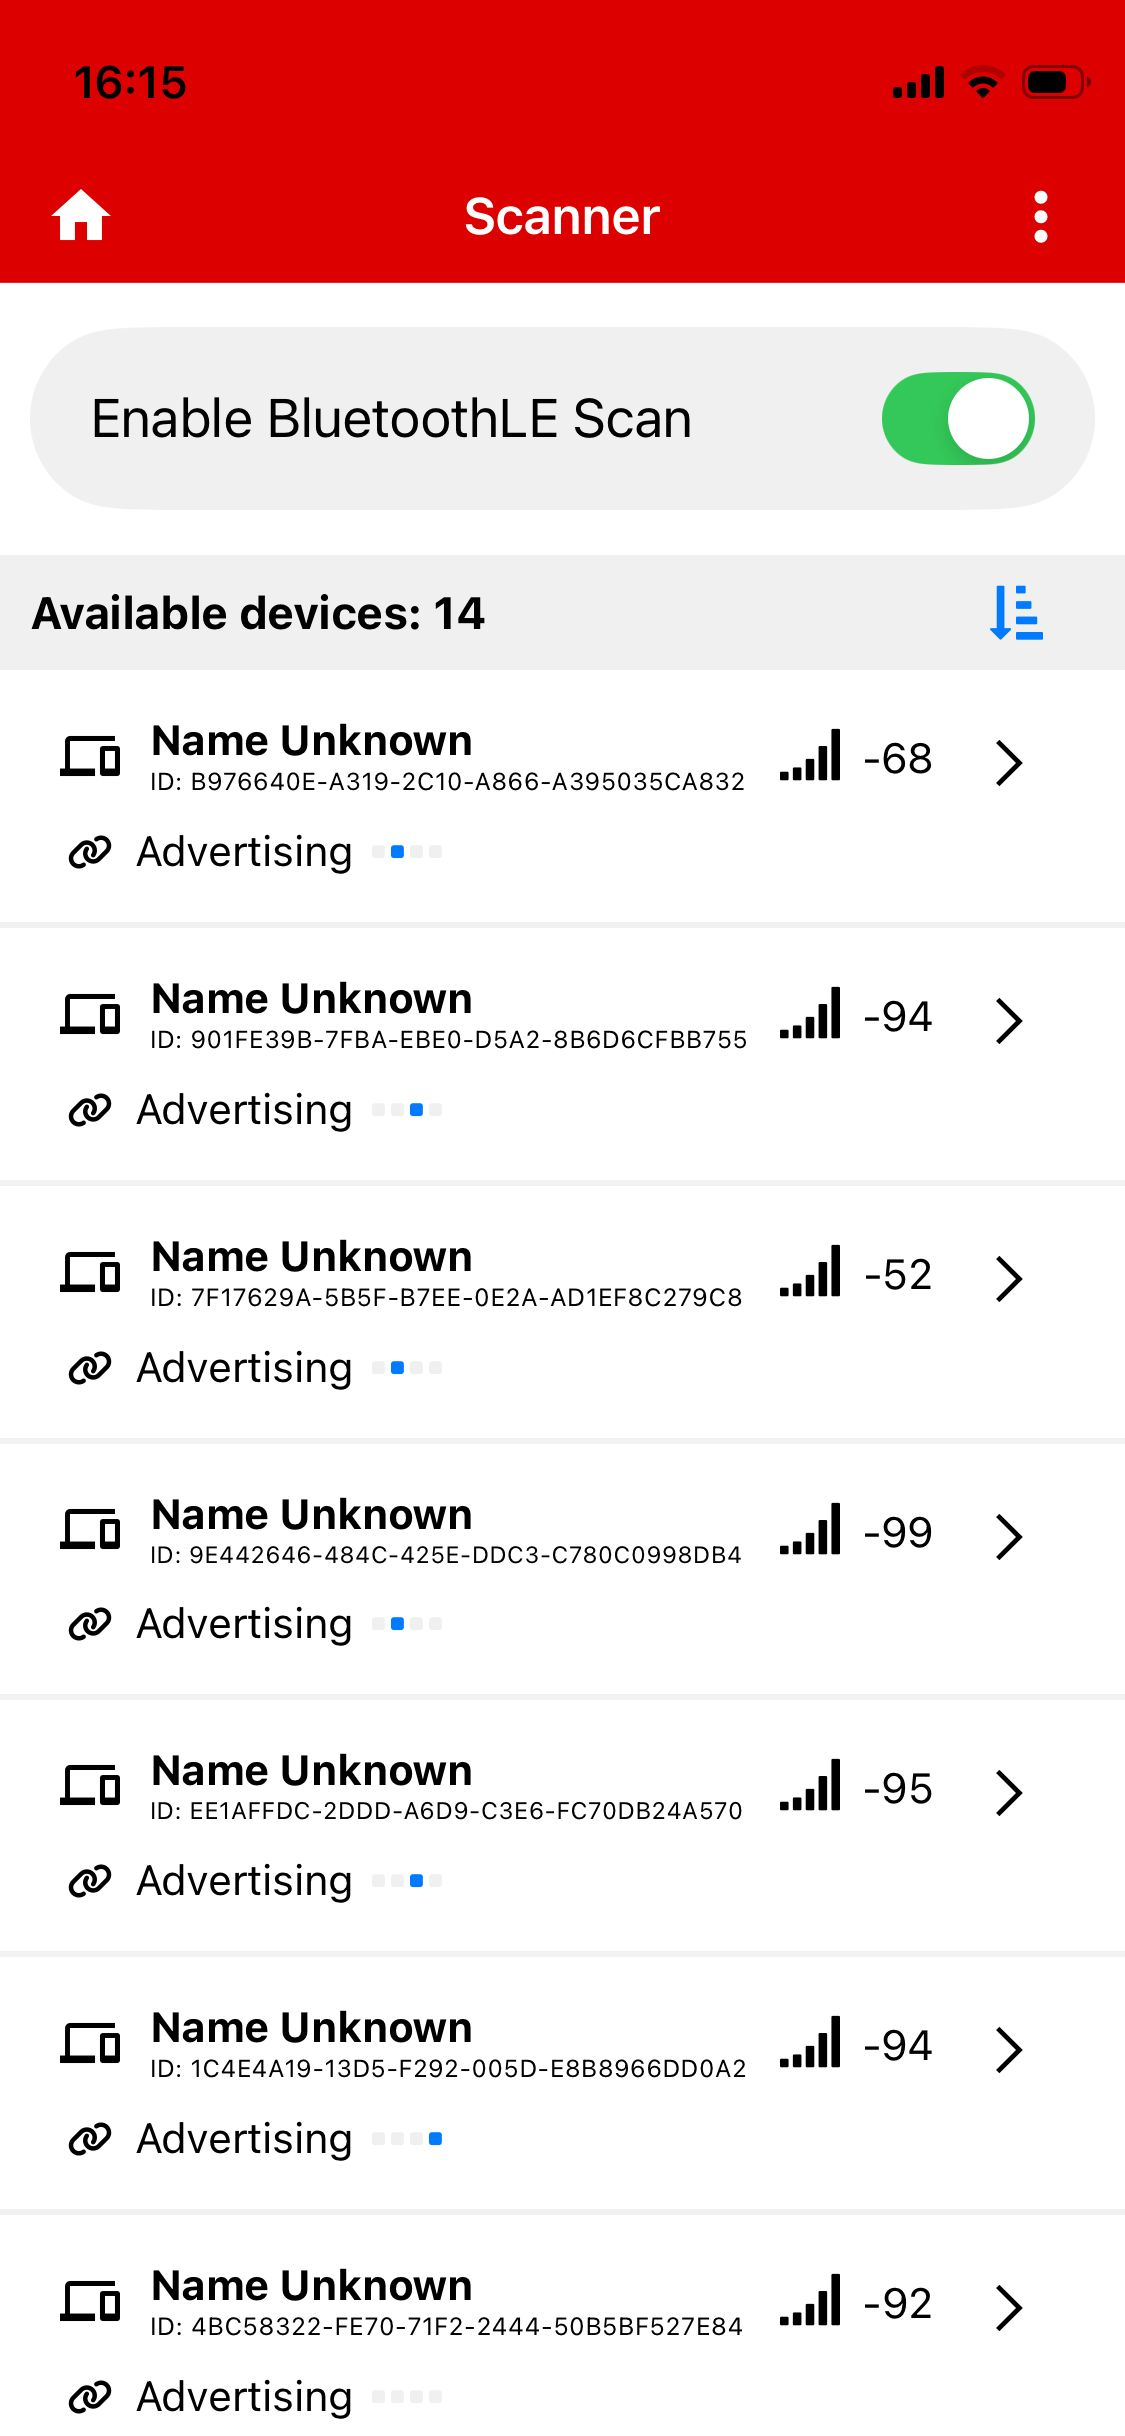Tap device ID starting with EE1AFFDC

click(446, 1811)
